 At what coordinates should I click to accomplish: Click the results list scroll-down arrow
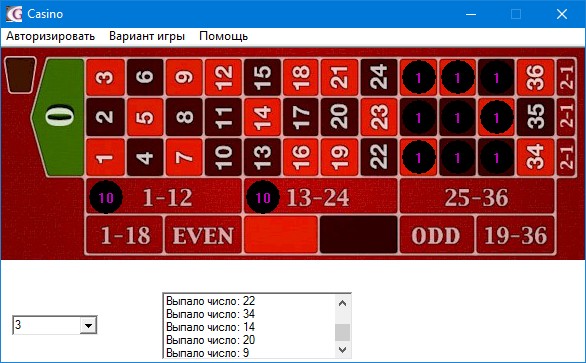point(342,350)
